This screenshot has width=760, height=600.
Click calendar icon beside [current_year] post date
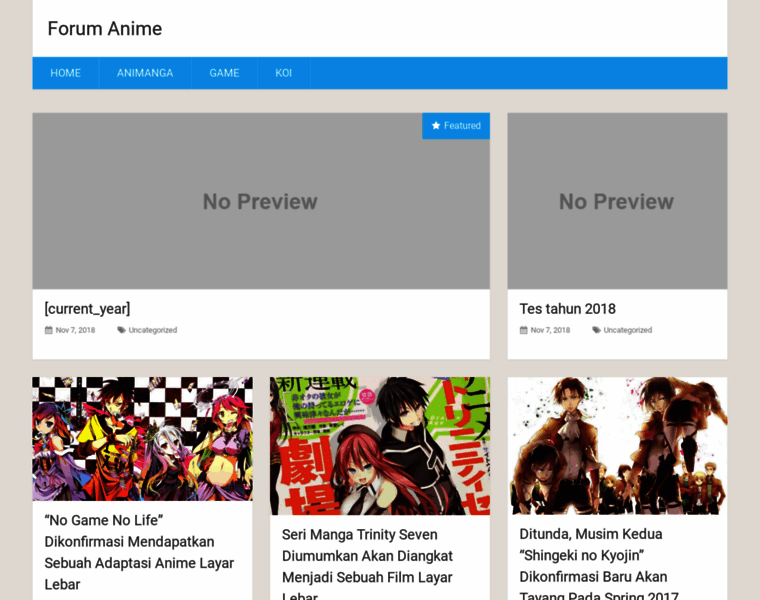tap(49, 330)
